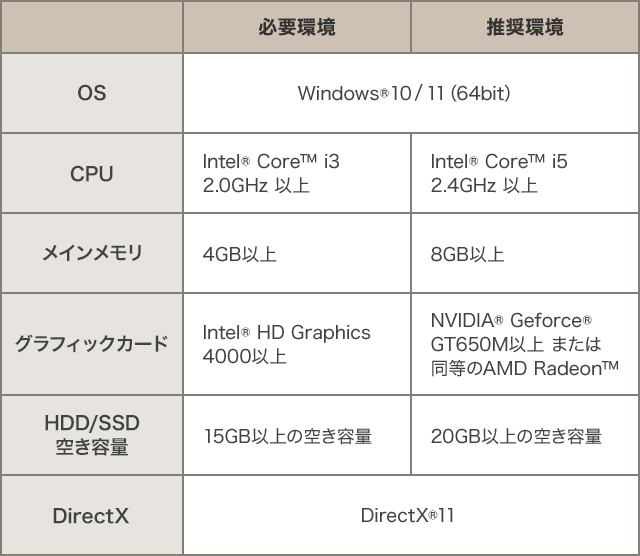Click the Intel Core i5 2.4GHz cell
This screenshot has height=556, width=640.
(525, 173)
